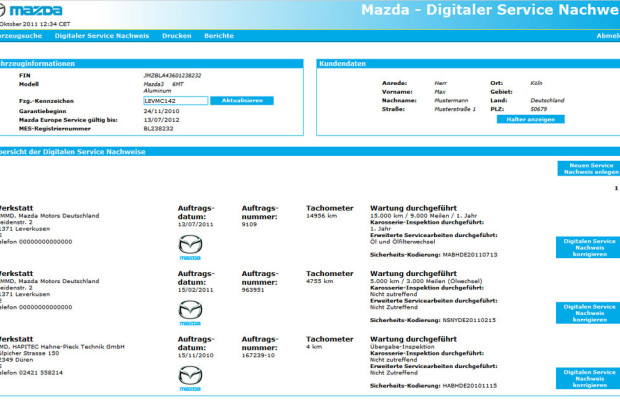The width and height of the screenshot is (620, 400).
Task: Click the Garantiebeginn date 24/11/2010
Action: [x=161, y=111]
